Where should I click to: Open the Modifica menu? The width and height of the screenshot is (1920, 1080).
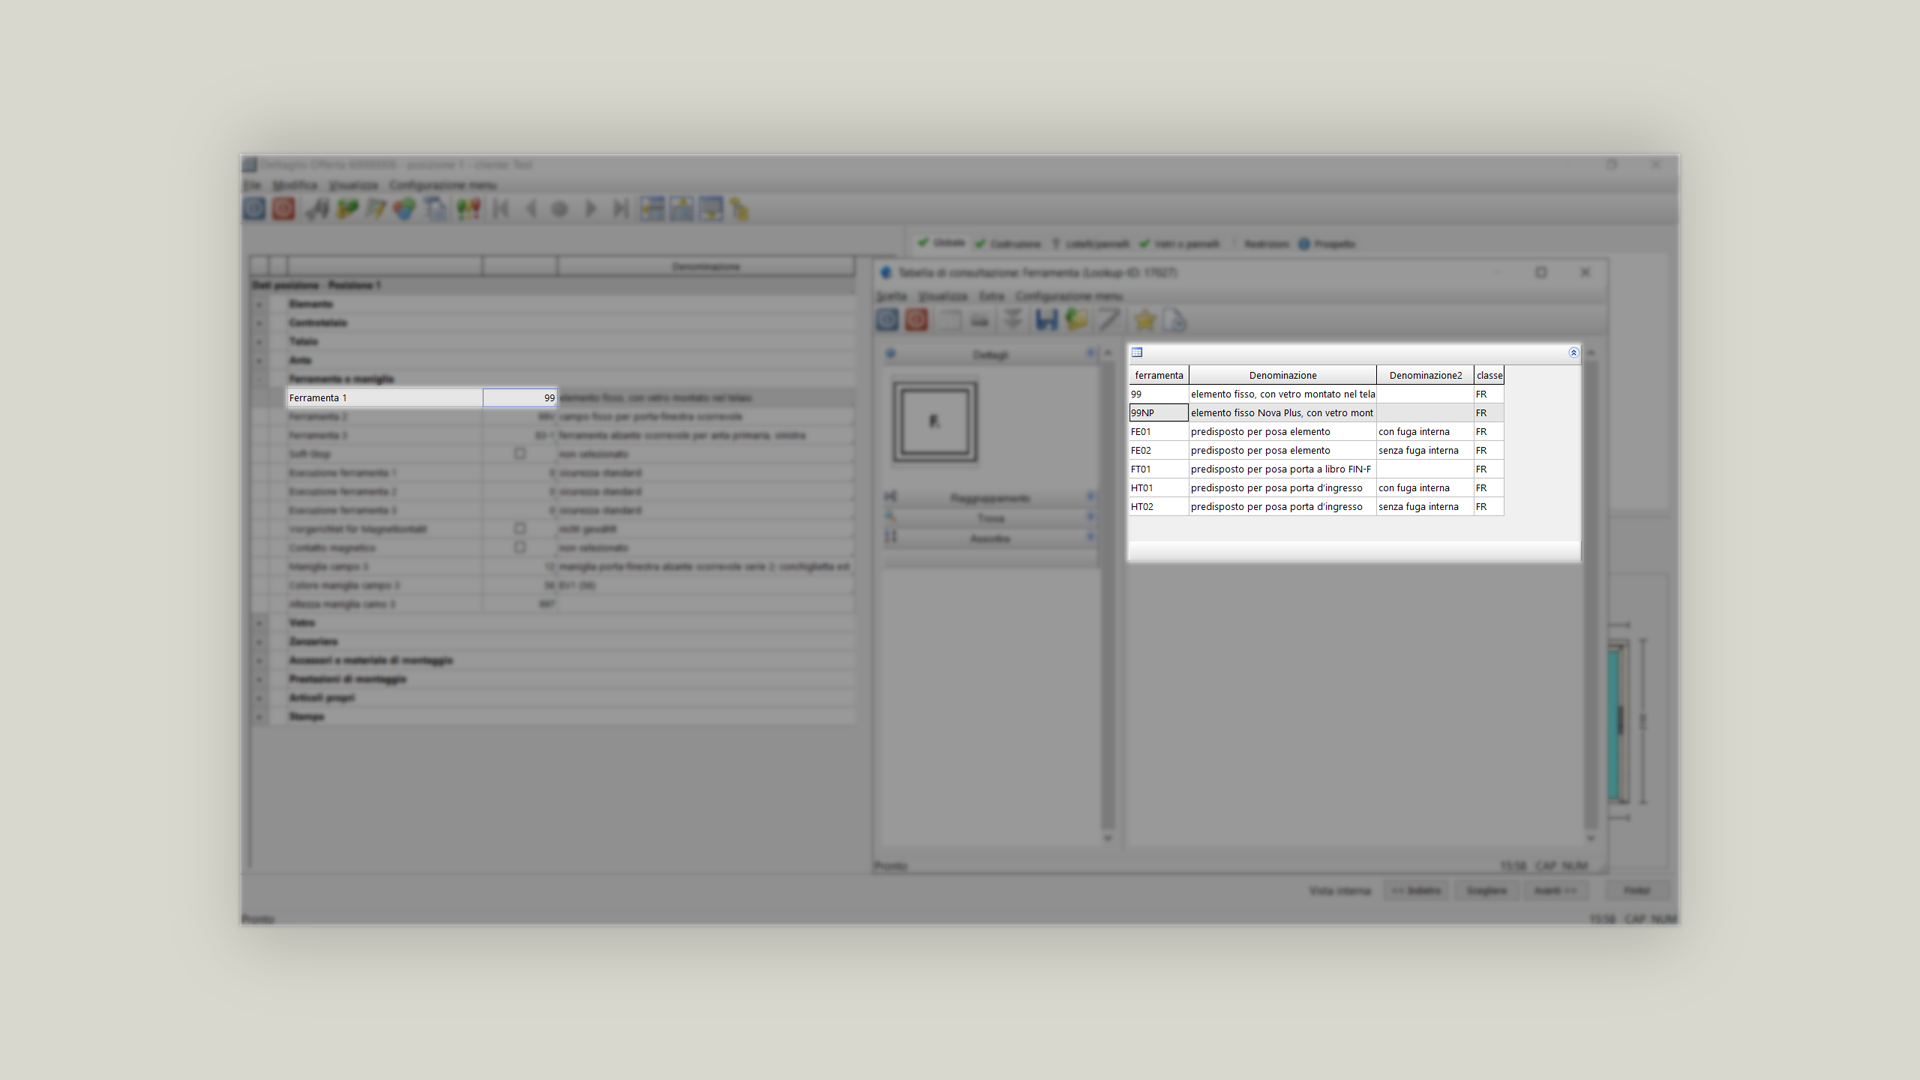pos(295,186)
